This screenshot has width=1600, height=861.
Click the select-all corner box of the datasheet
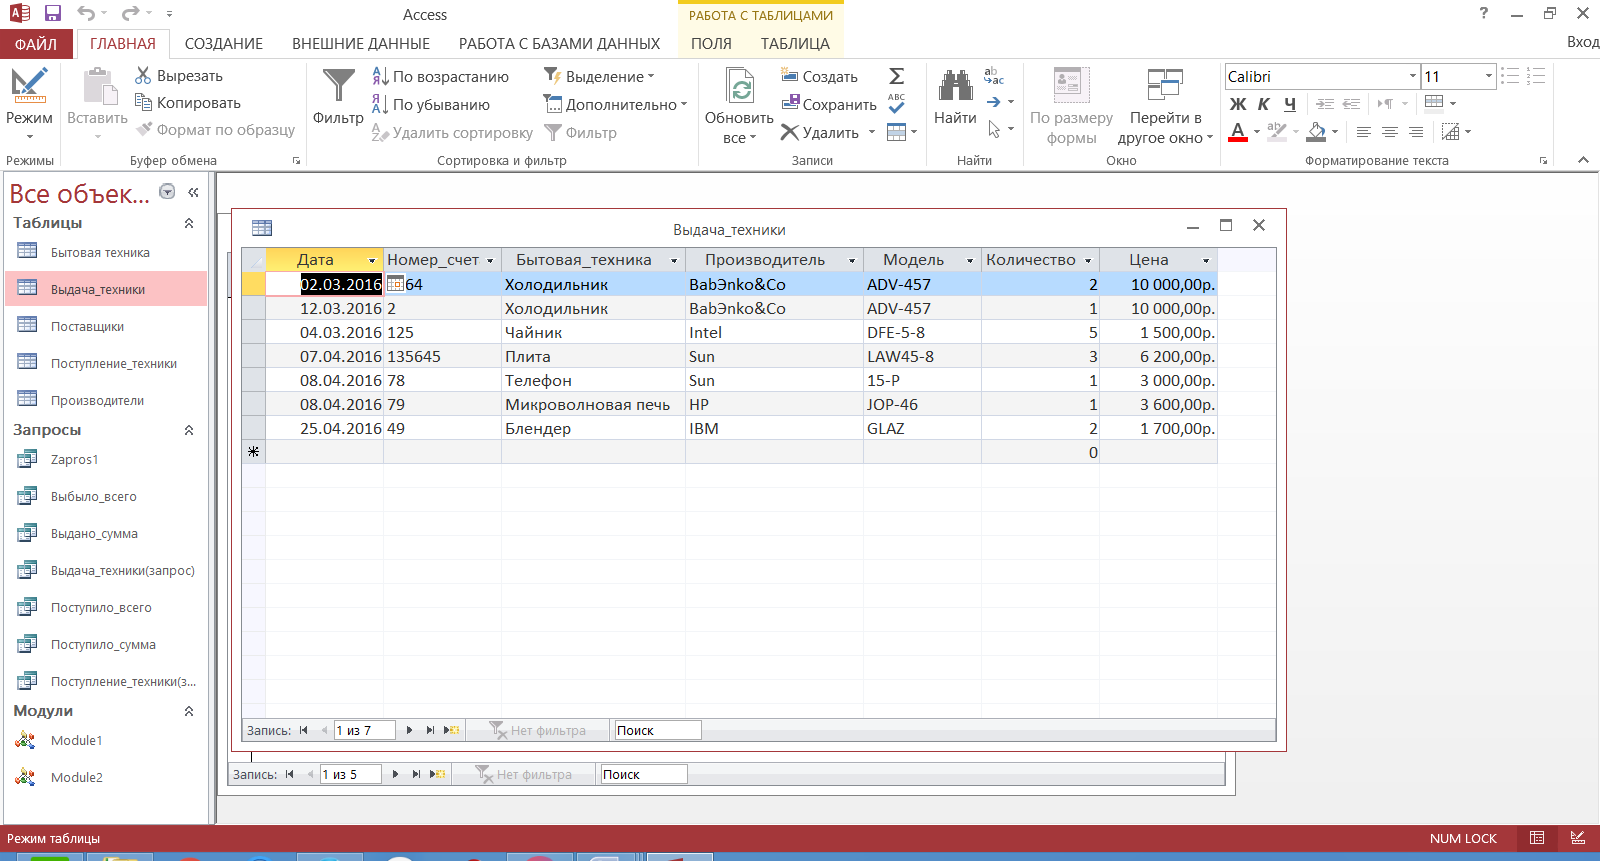(253, 260)
